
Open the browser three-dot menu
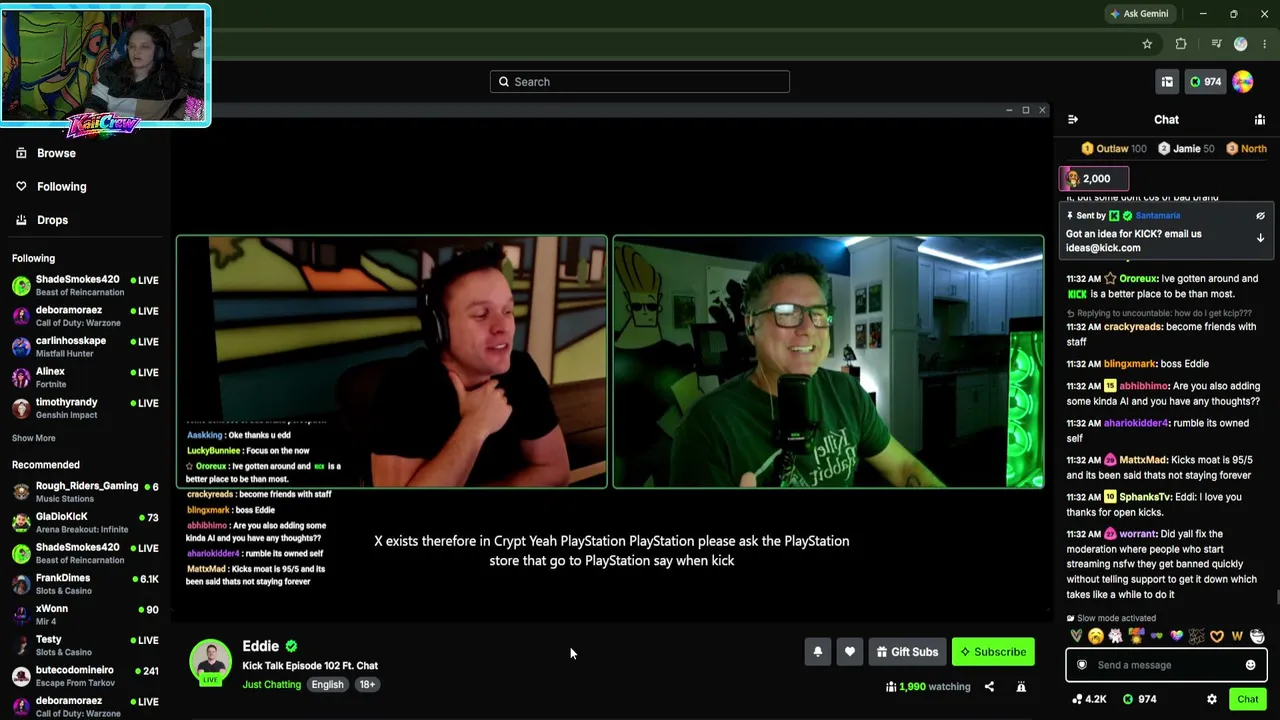tap(1265, 44)
